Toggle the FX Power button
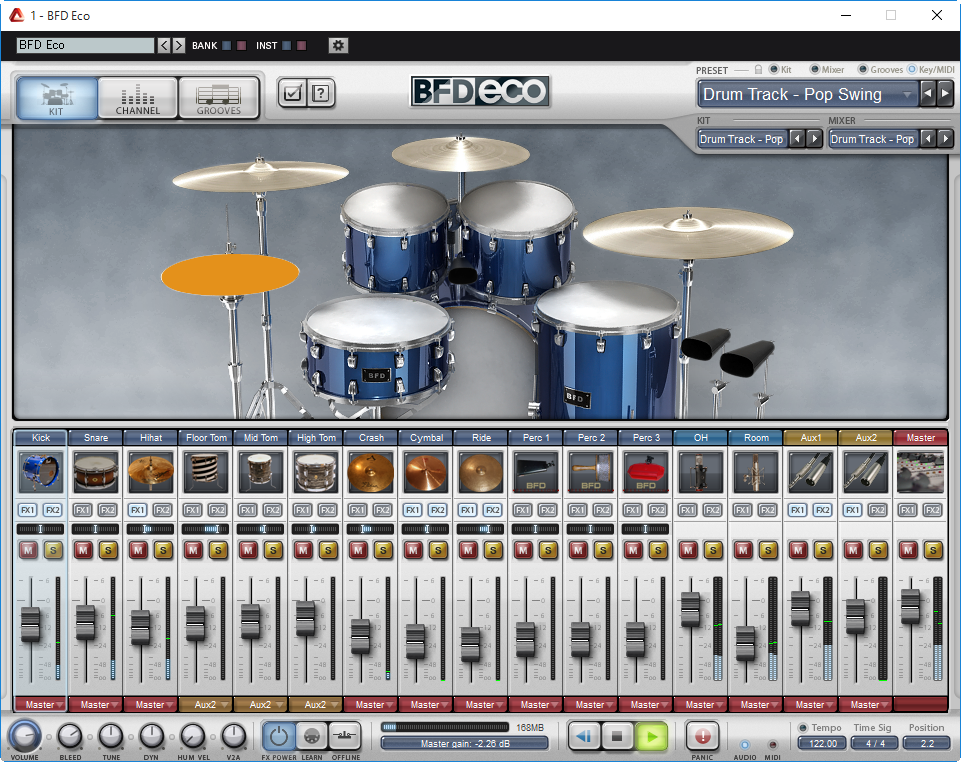Screen dimensions: 961x762 click(279, 735)
